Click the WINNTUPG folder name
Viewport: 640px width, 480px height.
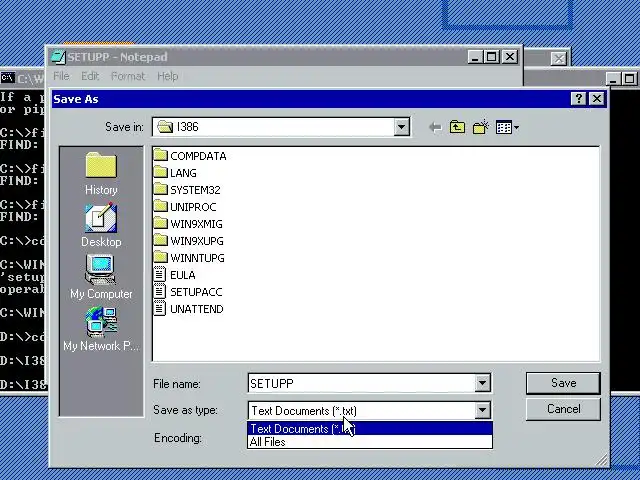pos(197,258)
